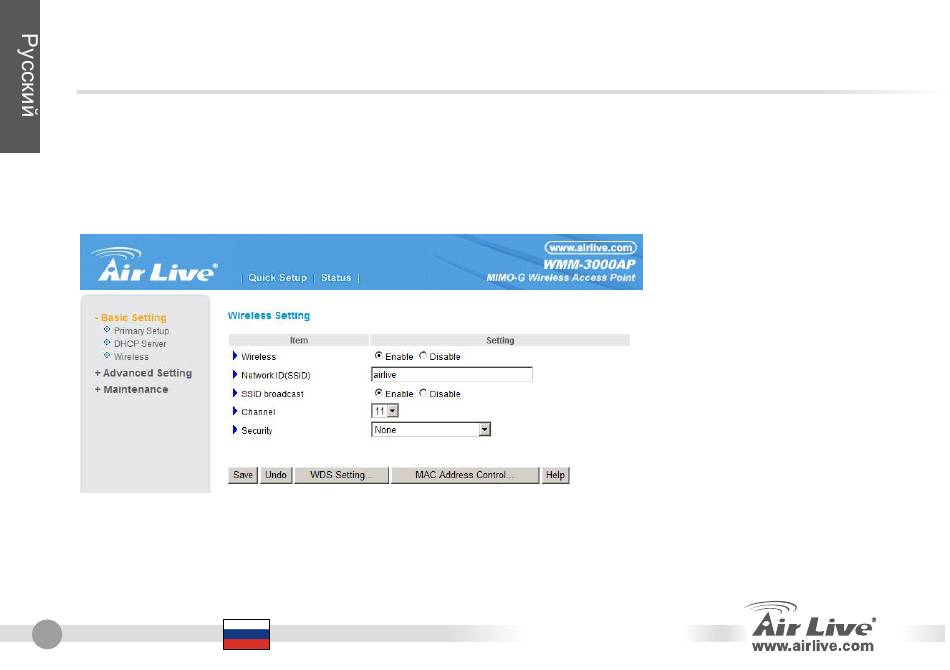Open the Security dropdown
The image size is (950, 670).
431,430
